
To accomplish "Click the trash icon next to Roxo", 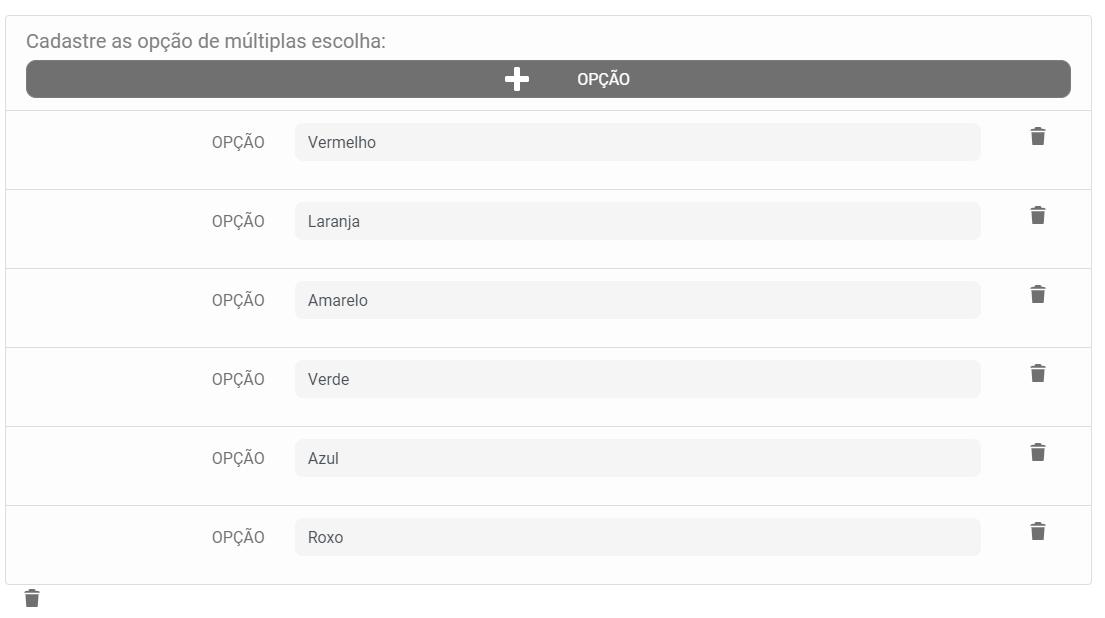I will 1038,532.
